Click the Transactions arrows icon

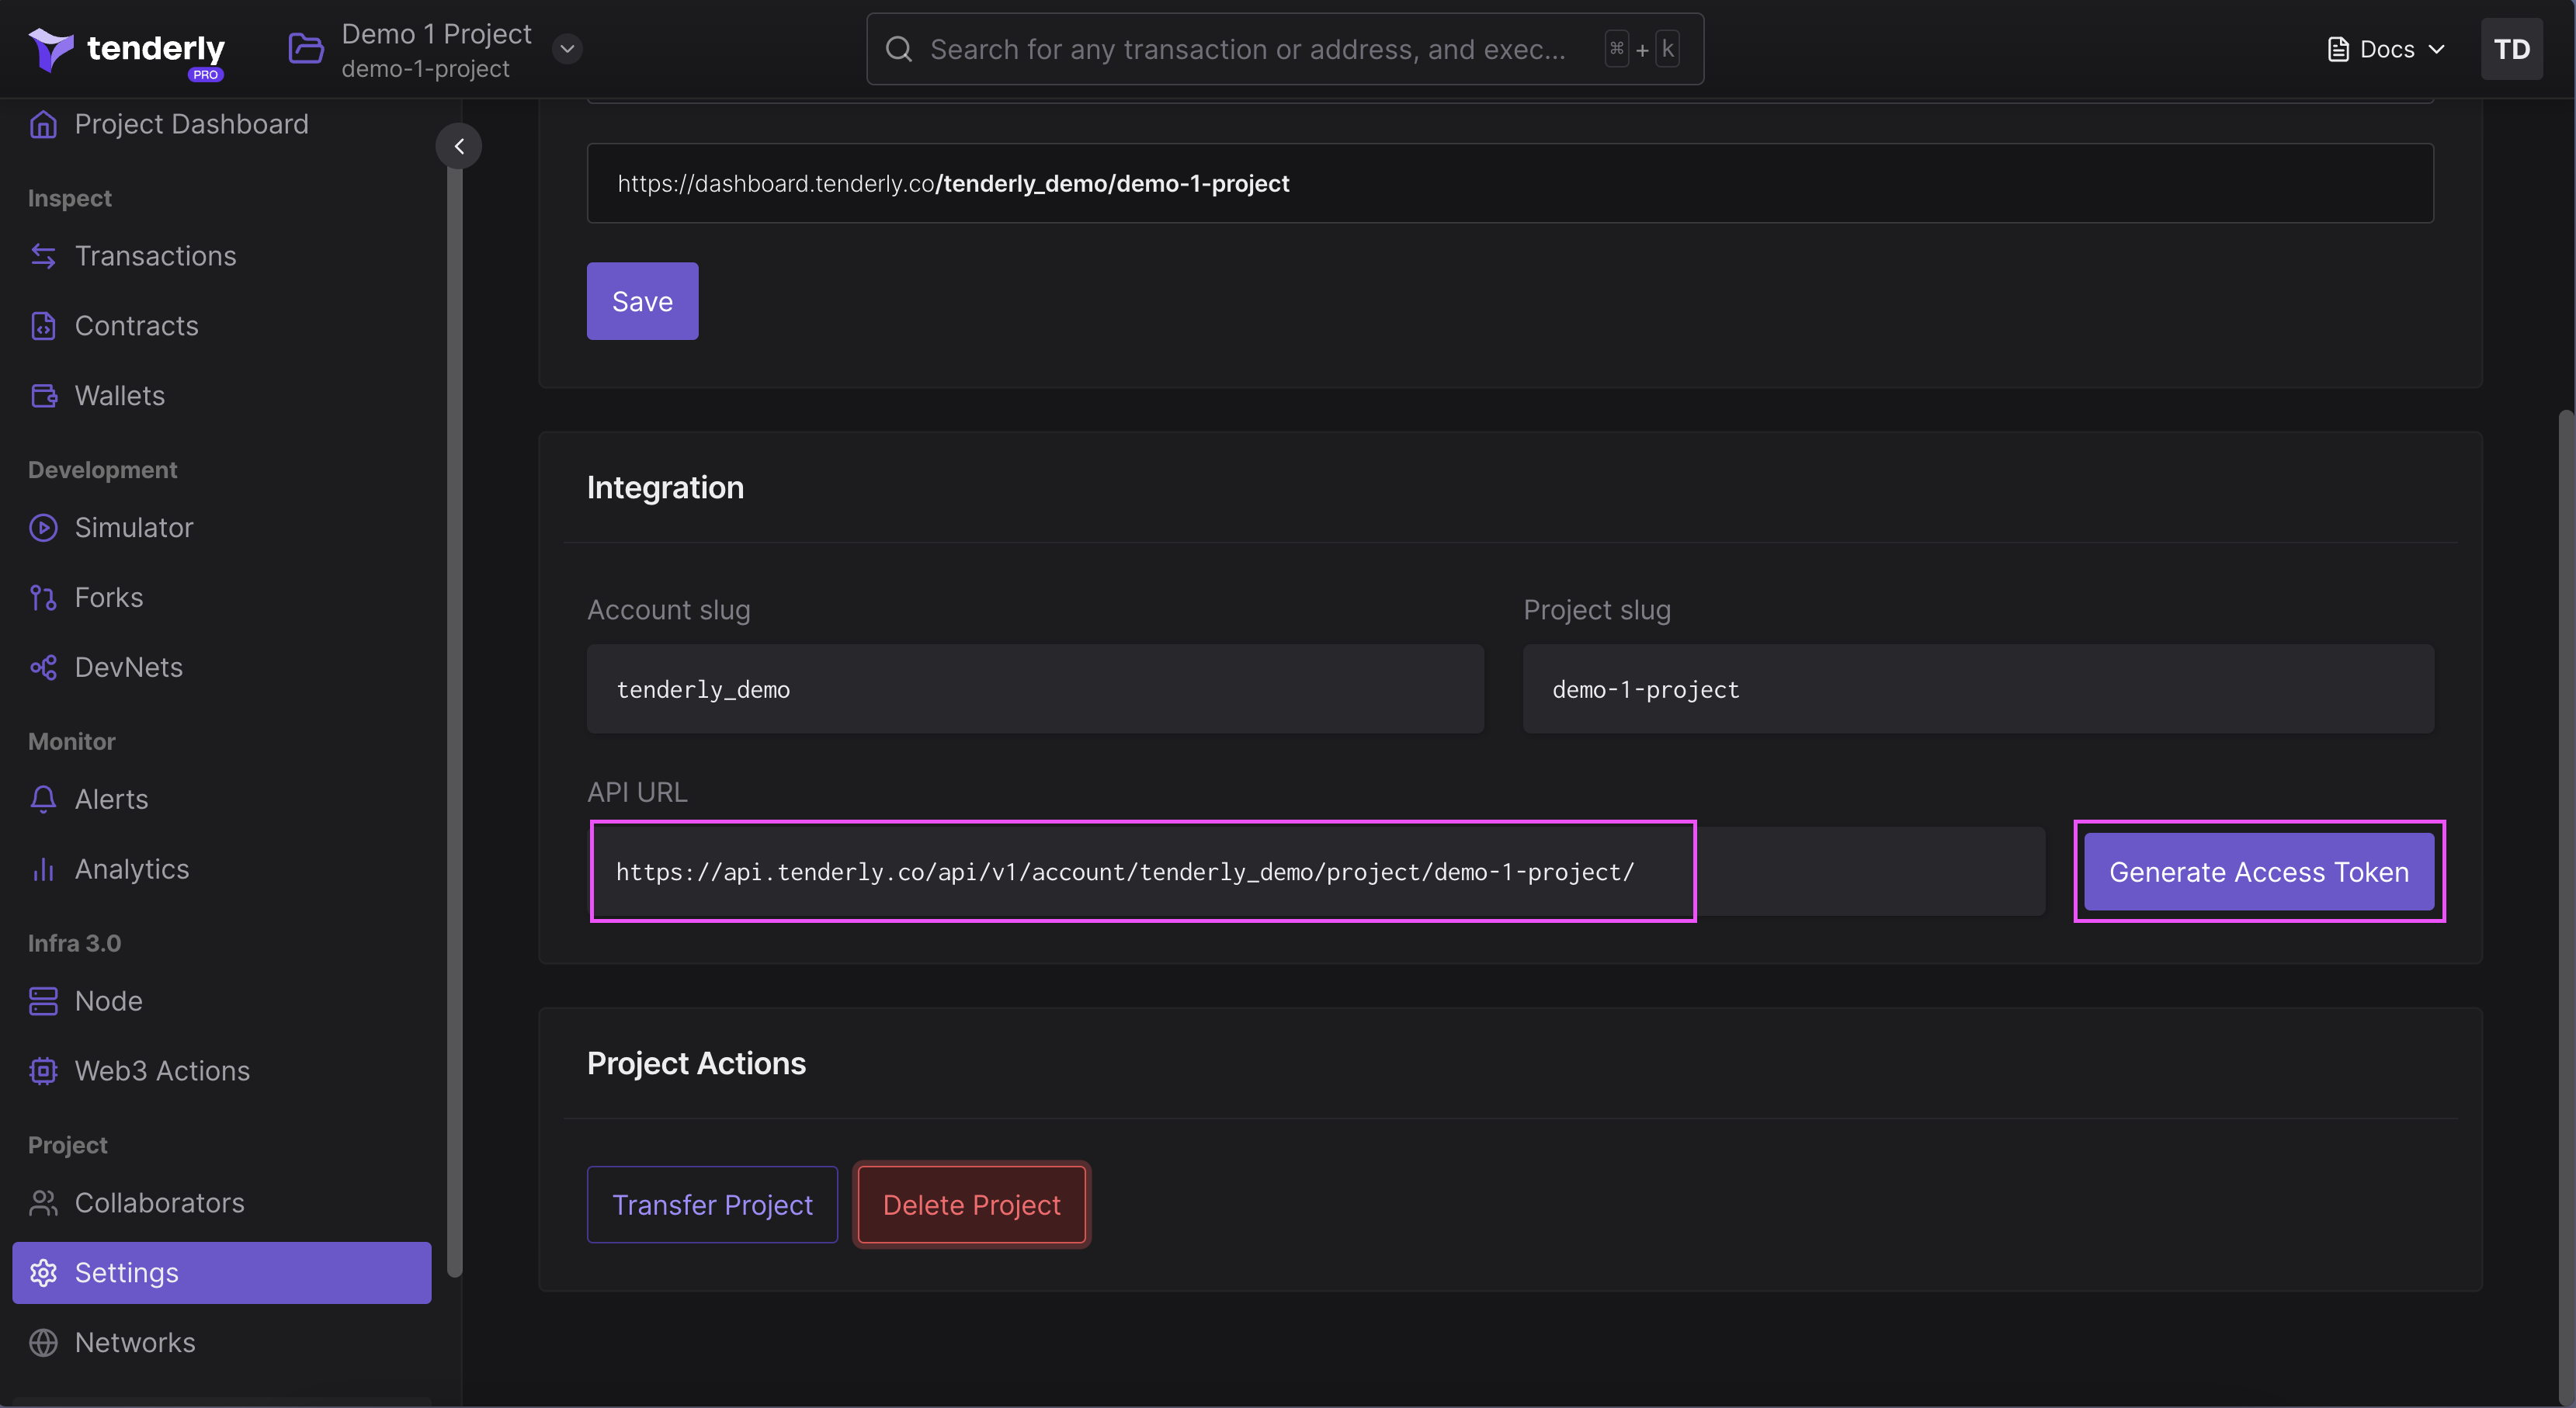(43, 256)
